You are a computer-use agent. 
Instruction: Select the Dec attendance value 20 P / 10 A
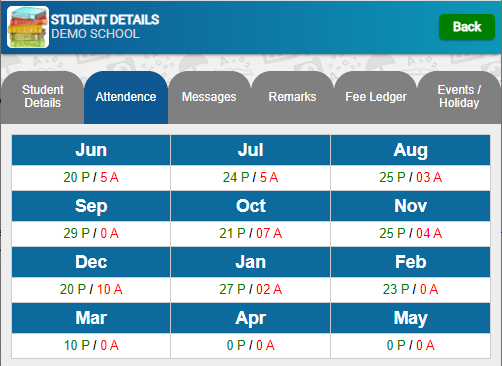[x=91, y=289]
